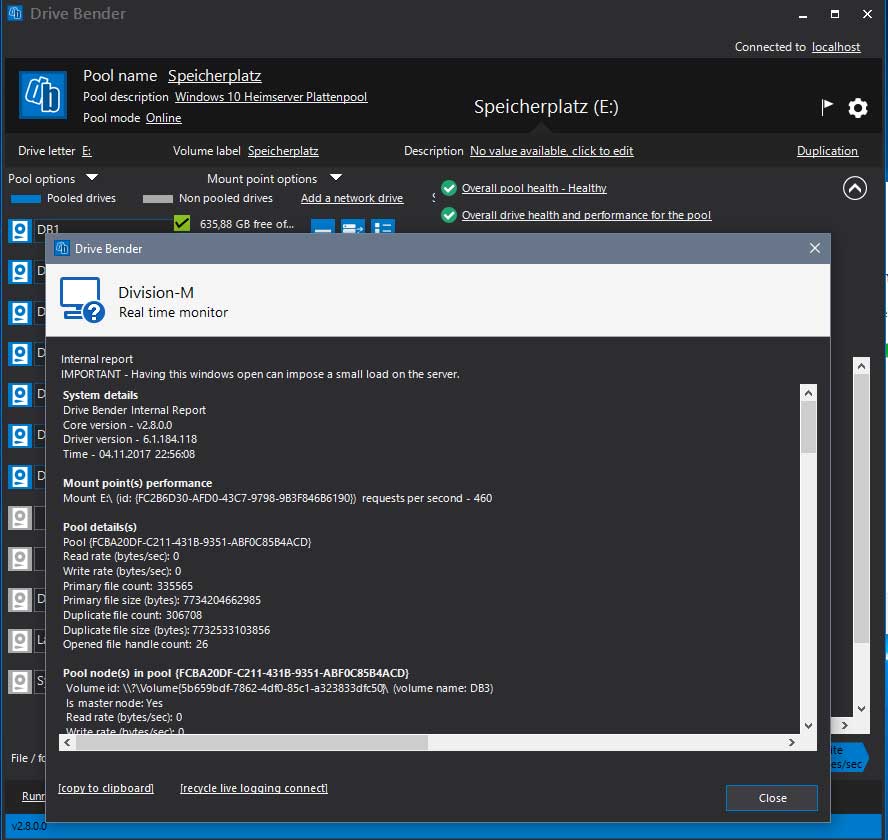Select the grey non-pooled drive icon labeled L
This screenshot has height=840, width=888.
20,641
